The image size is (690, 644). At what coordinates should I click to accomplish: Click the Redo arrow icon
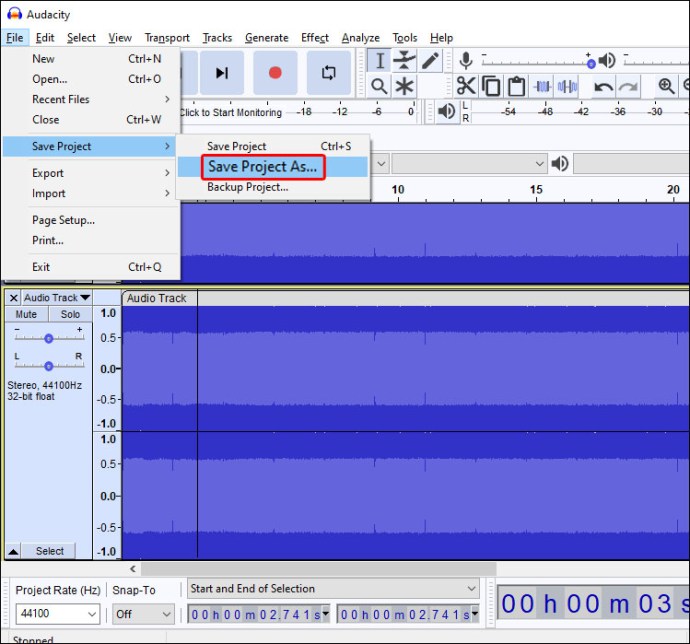point(628,87)
